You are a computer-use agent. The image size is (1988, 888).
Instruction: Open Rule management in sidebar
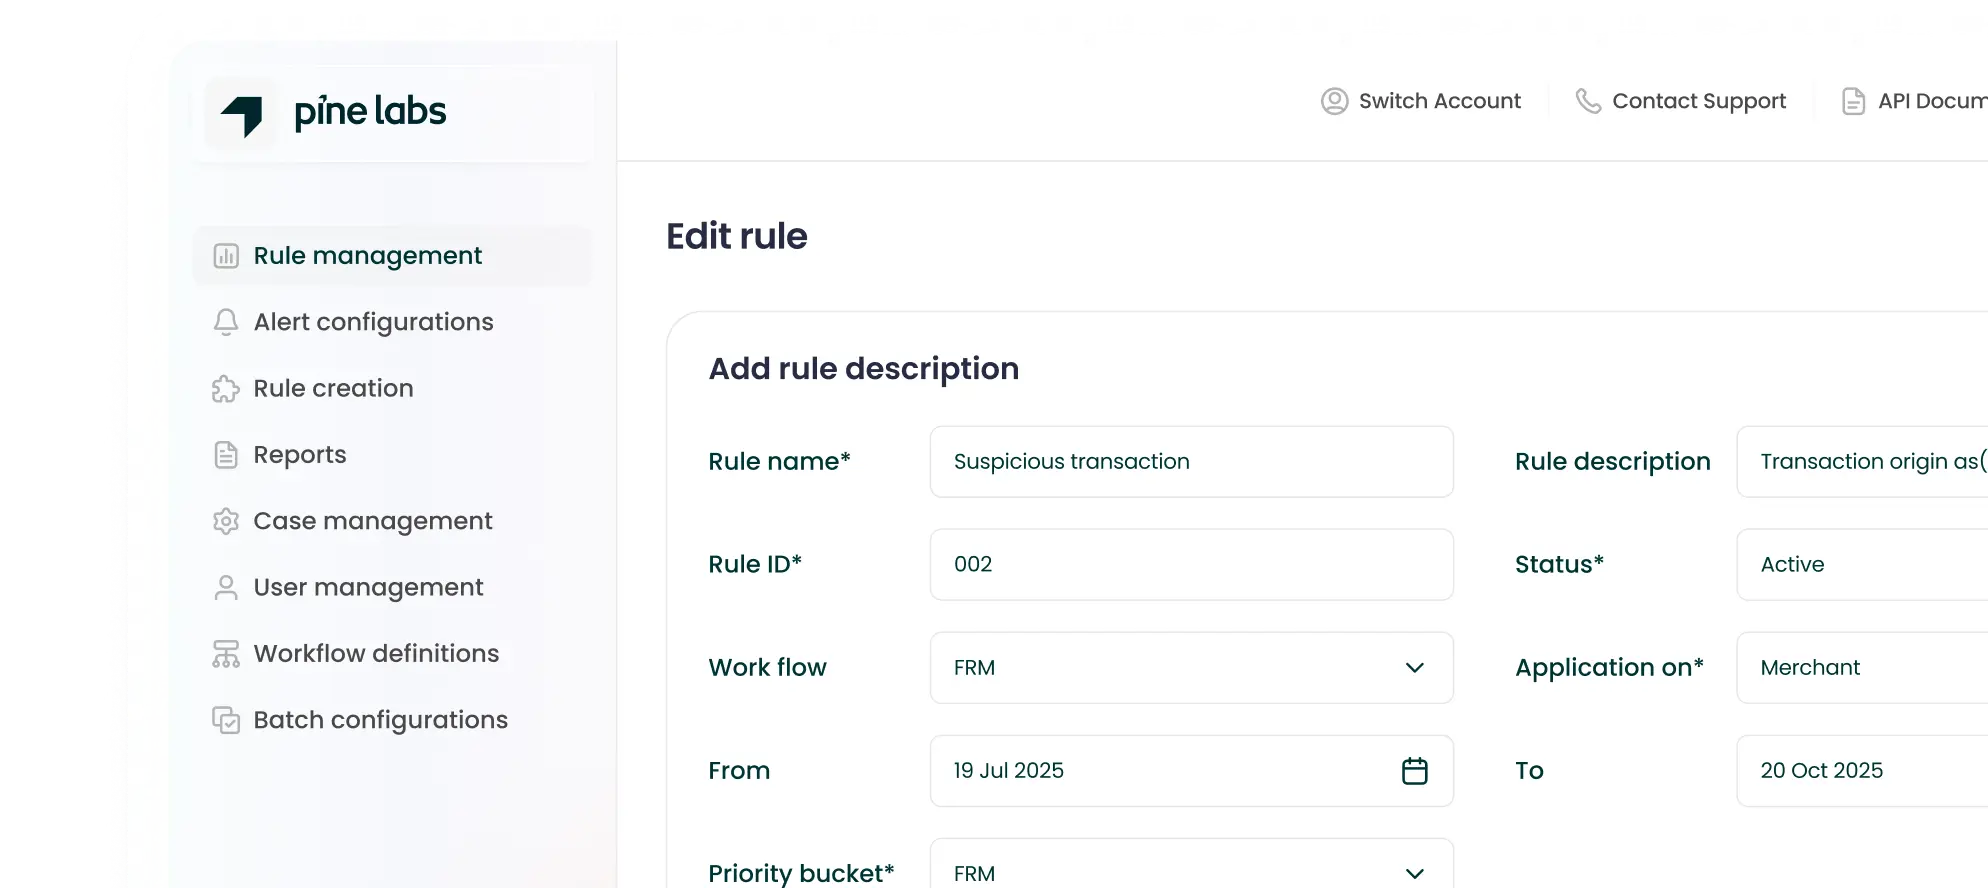click(392, 256)
